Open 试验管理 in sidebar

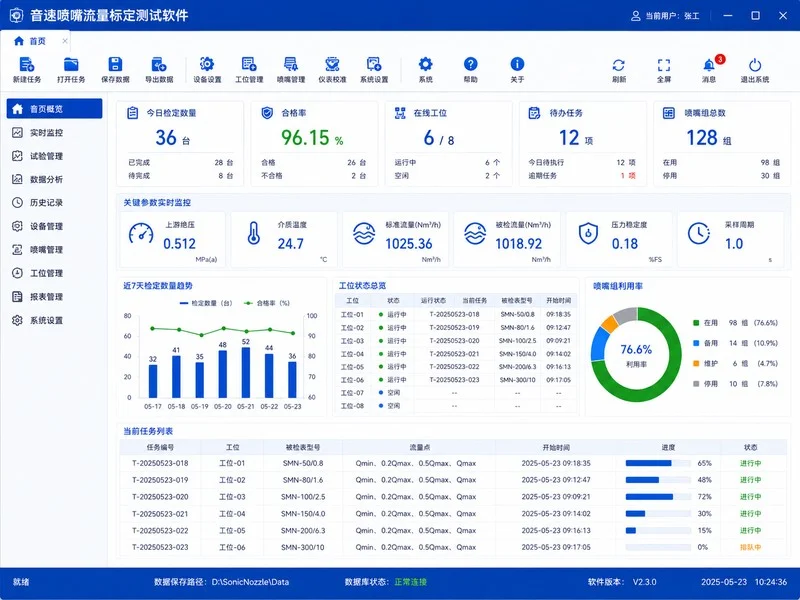pyautogui.click(x=54, y=156)
